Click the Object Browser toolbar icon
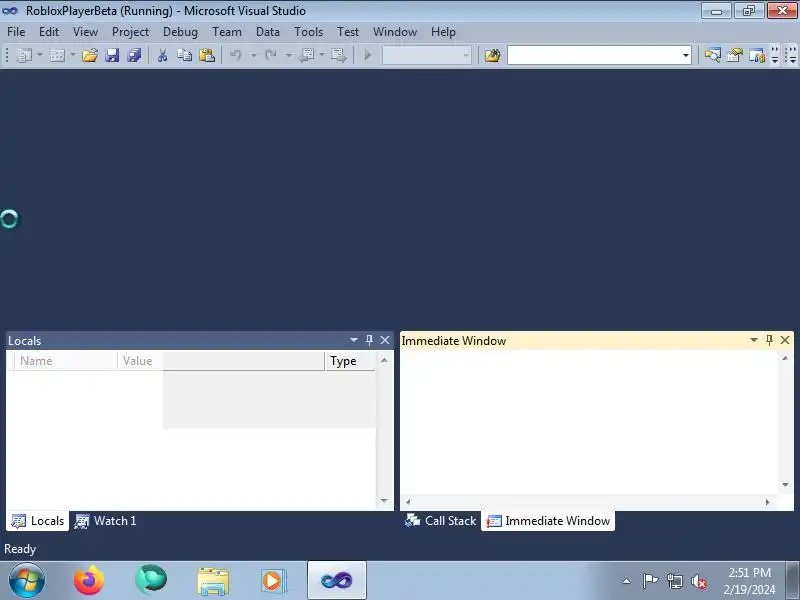 coord(757,55)
